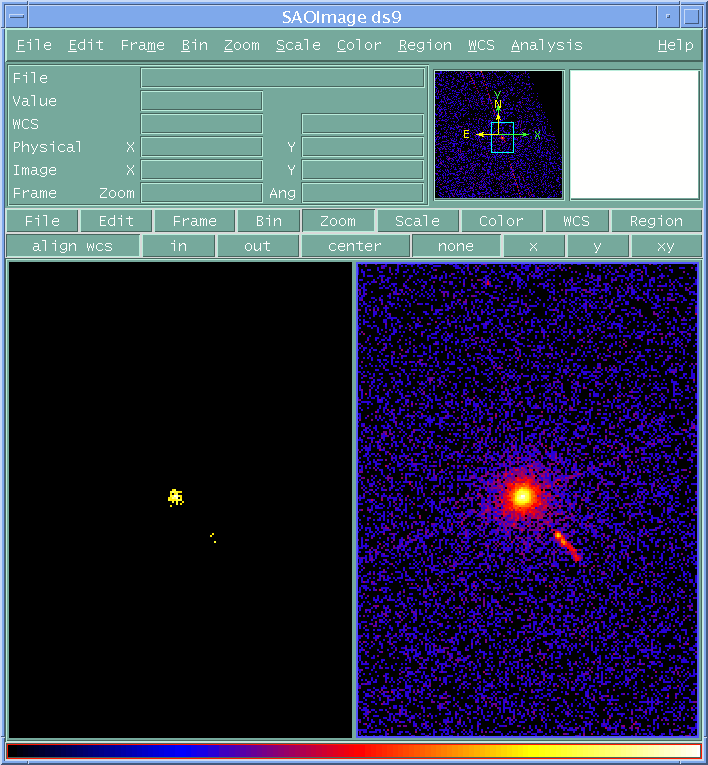708x765 pixels.
Task: Click the Ang field
Action: click(363, 193)
